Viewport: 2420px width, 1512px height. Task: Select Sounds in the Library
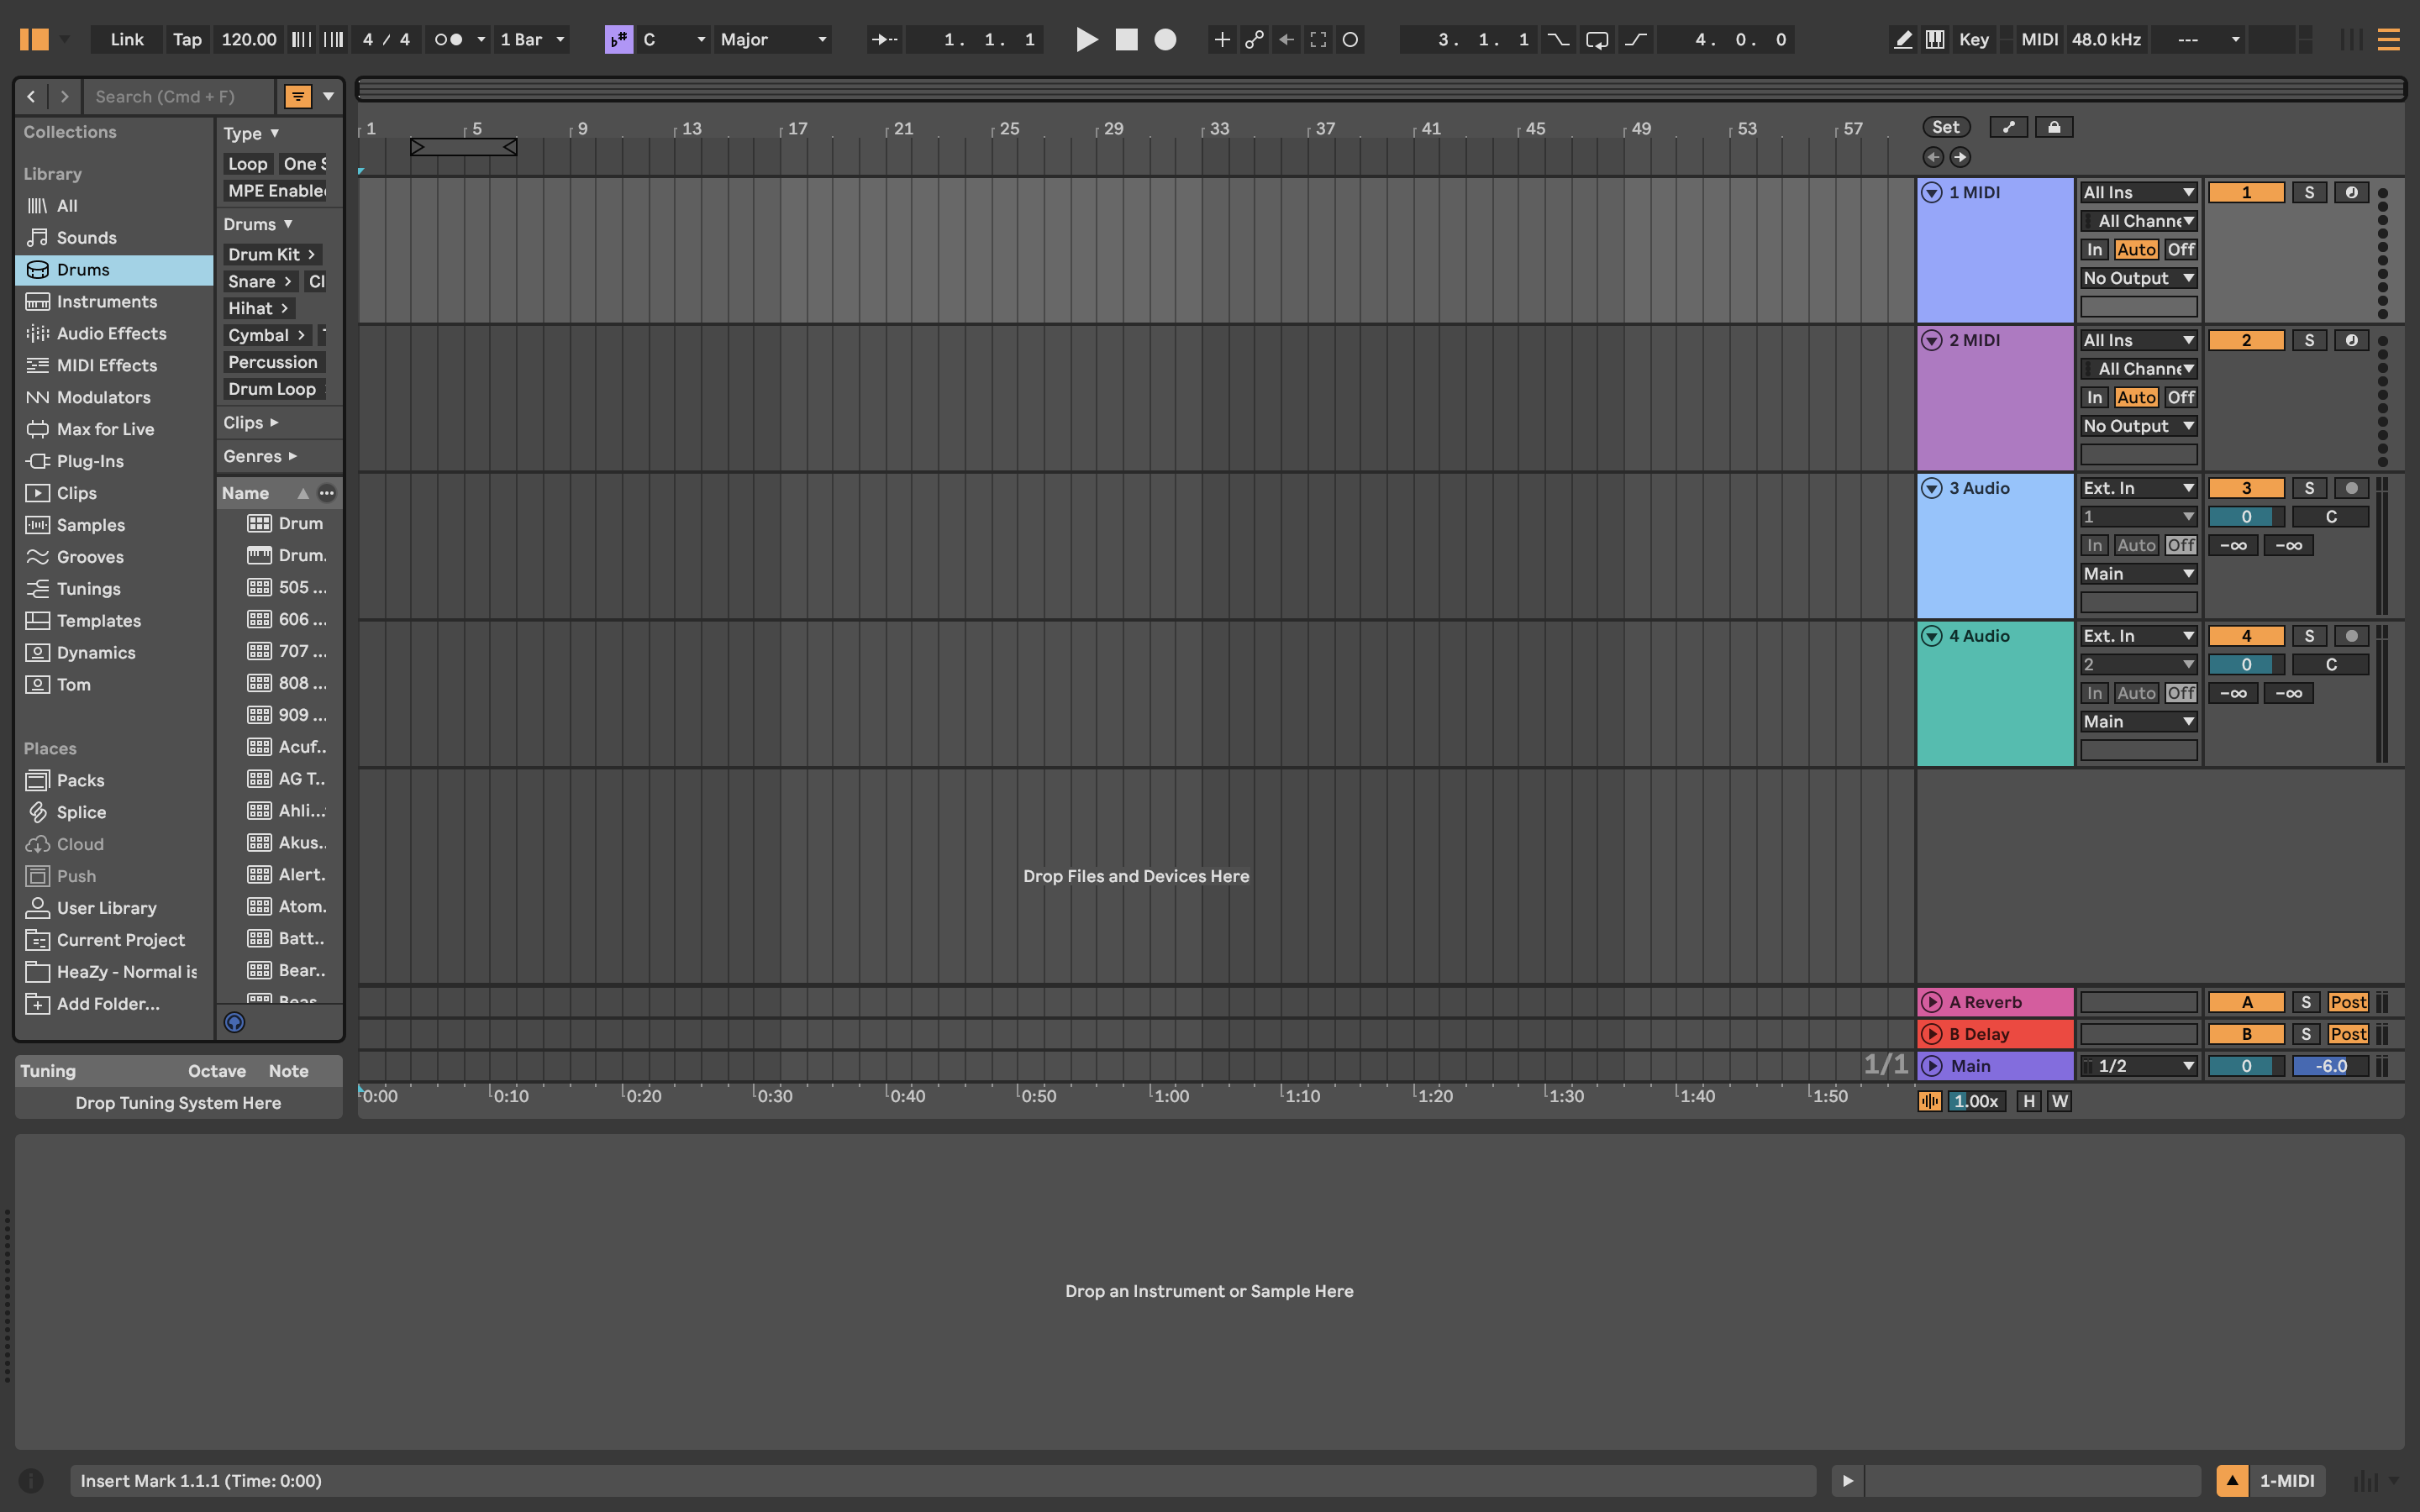[x=114, y=237]
